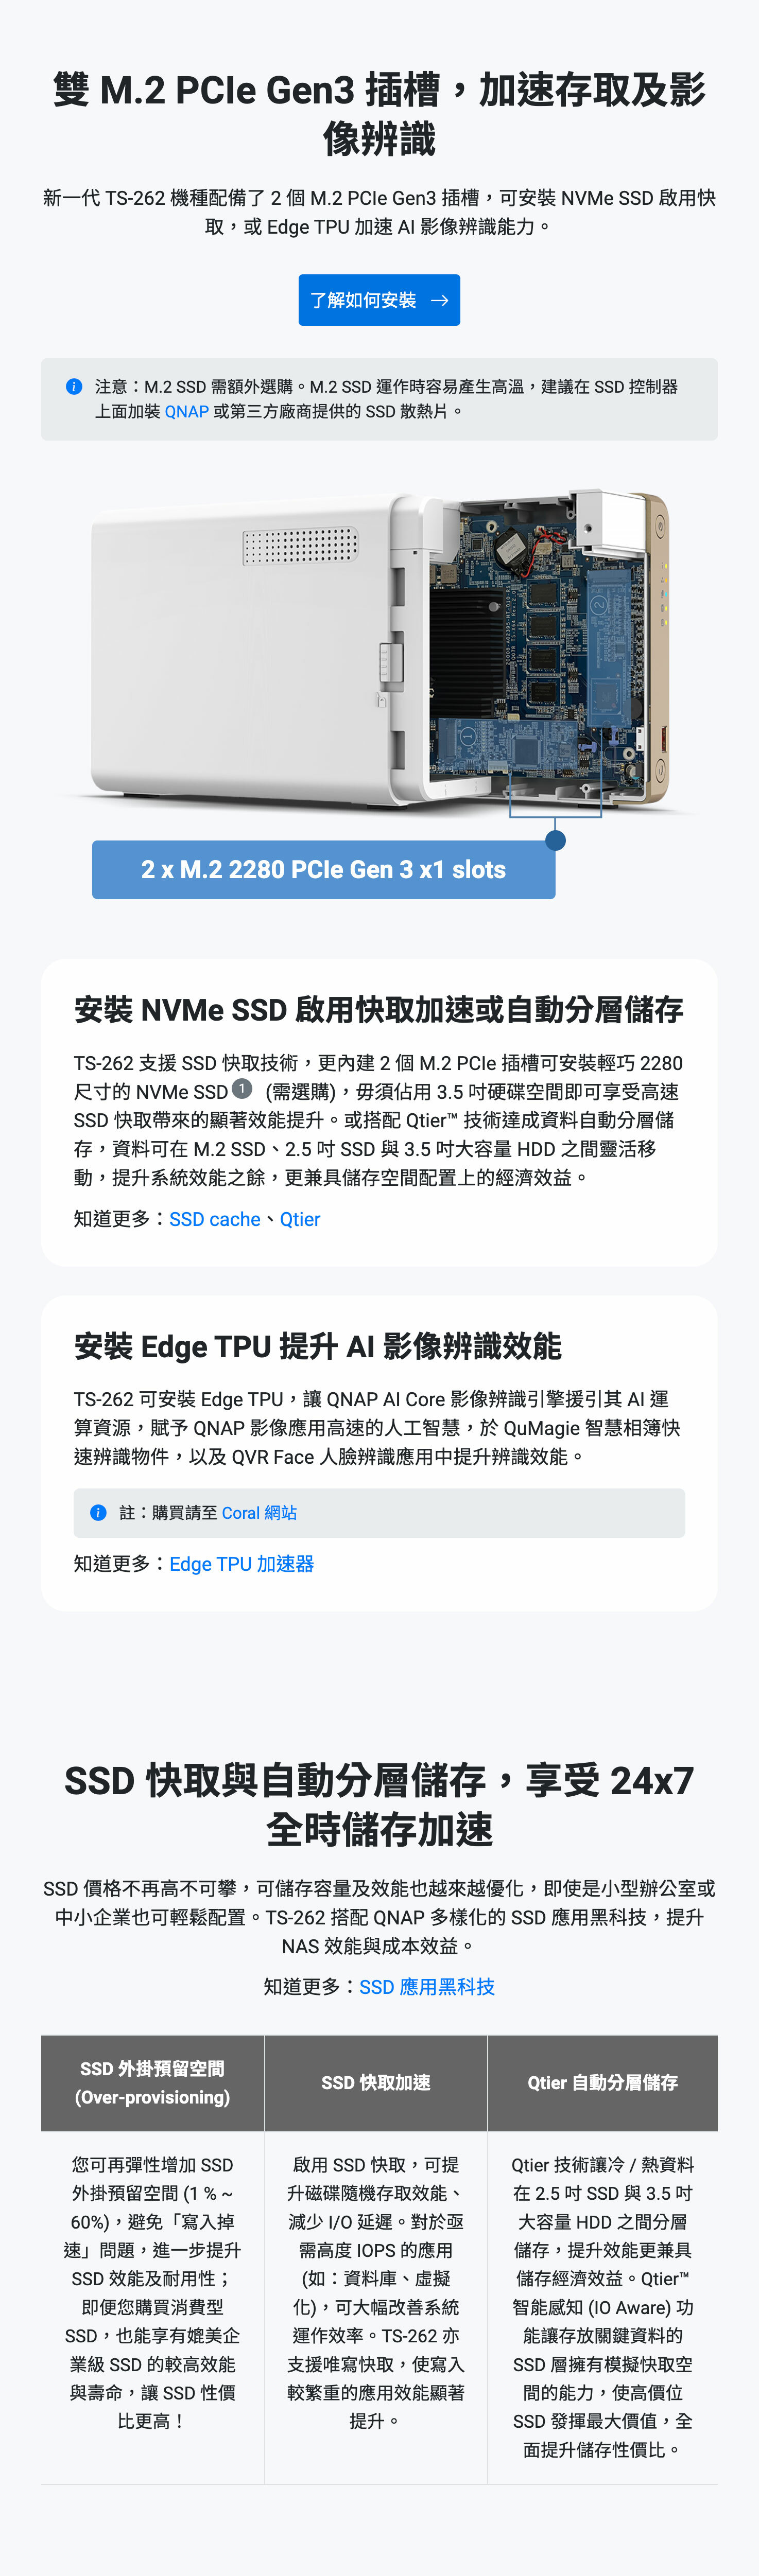The width and height of the screenshot is (759, 2576).
Task: Click the 安裝 Edge TPU section heading
Action: (x=317, y=1347)
